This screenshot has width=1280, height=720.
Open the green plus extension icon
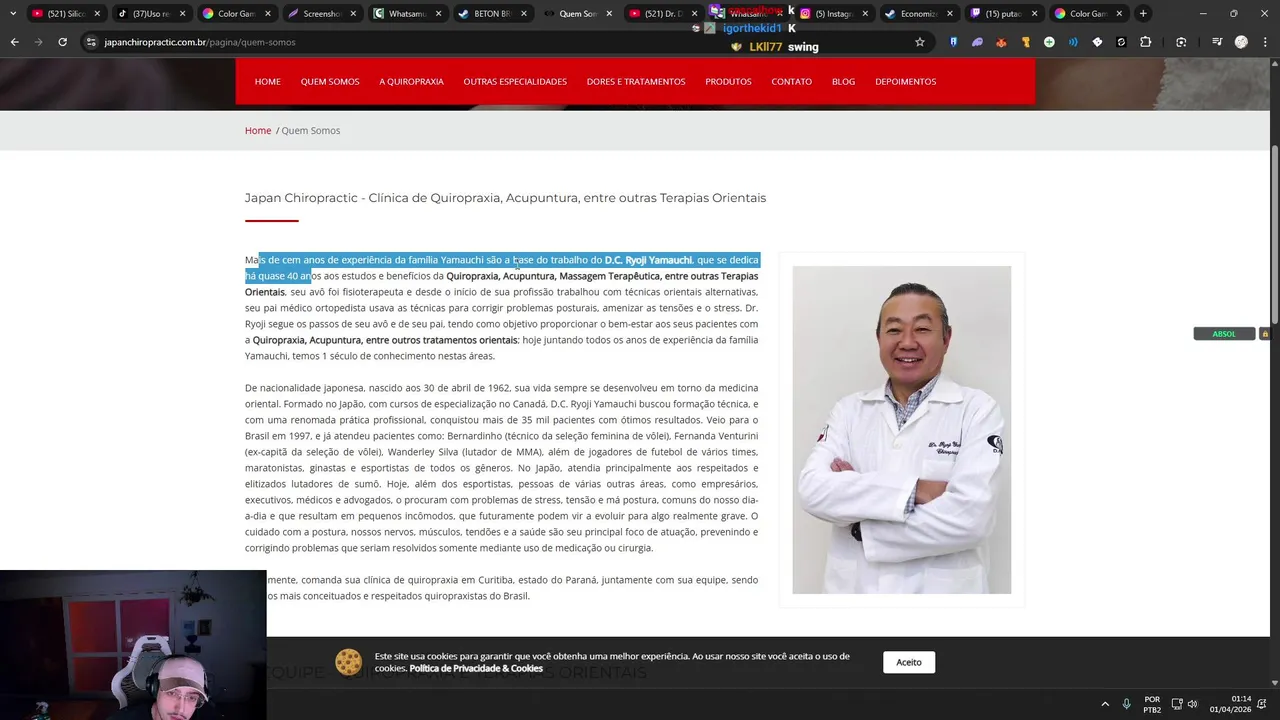tap(1049, 42)
